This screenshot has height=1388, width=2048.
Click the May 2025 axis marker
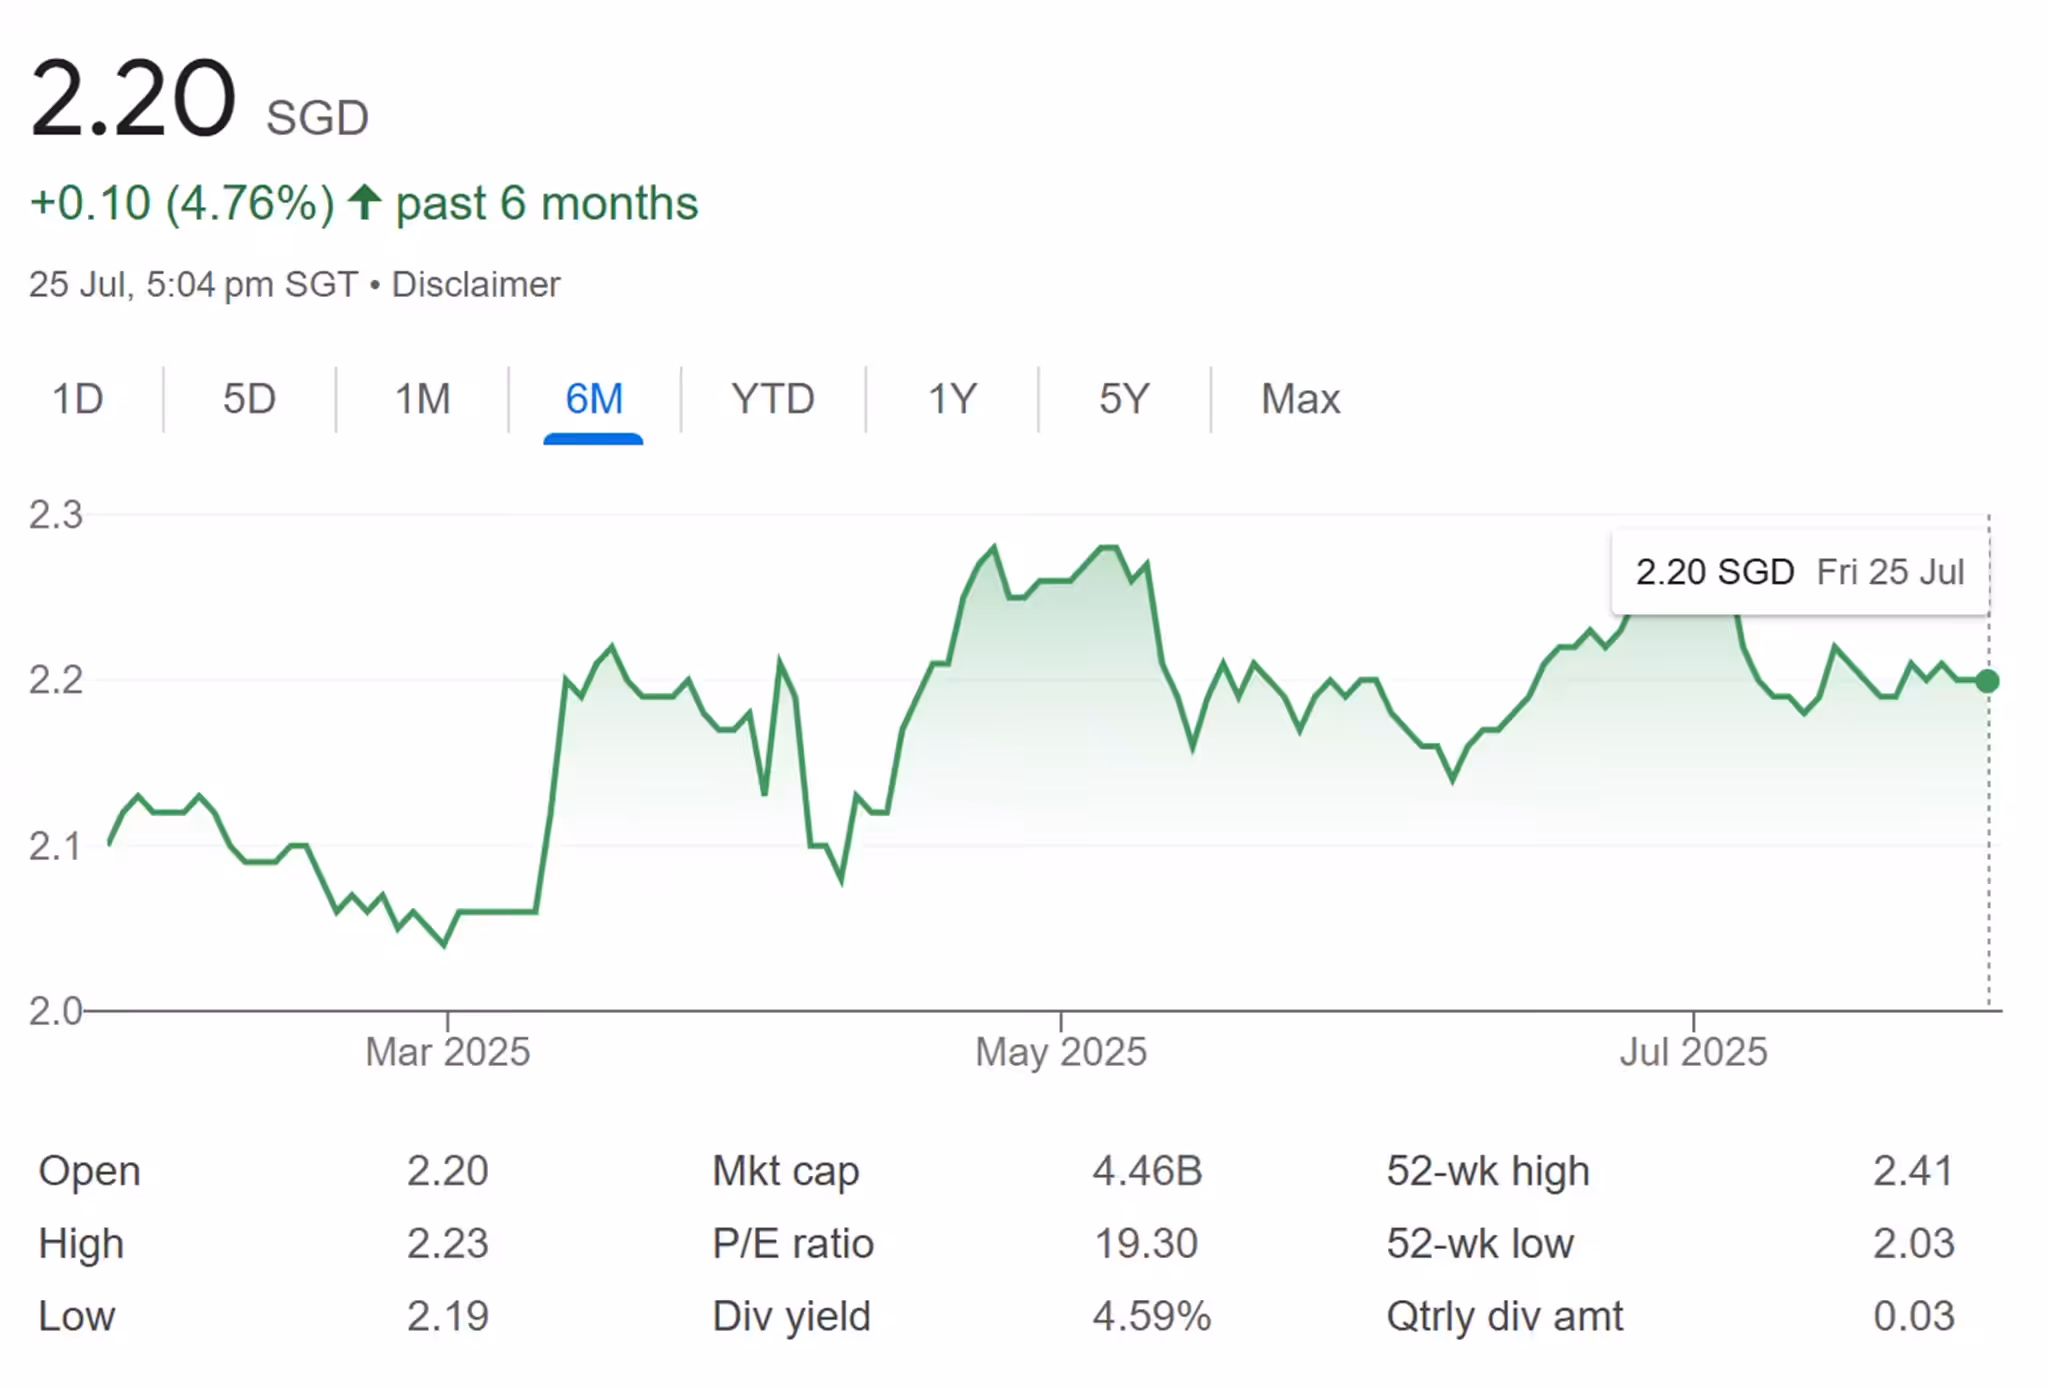point(1061,1052)
